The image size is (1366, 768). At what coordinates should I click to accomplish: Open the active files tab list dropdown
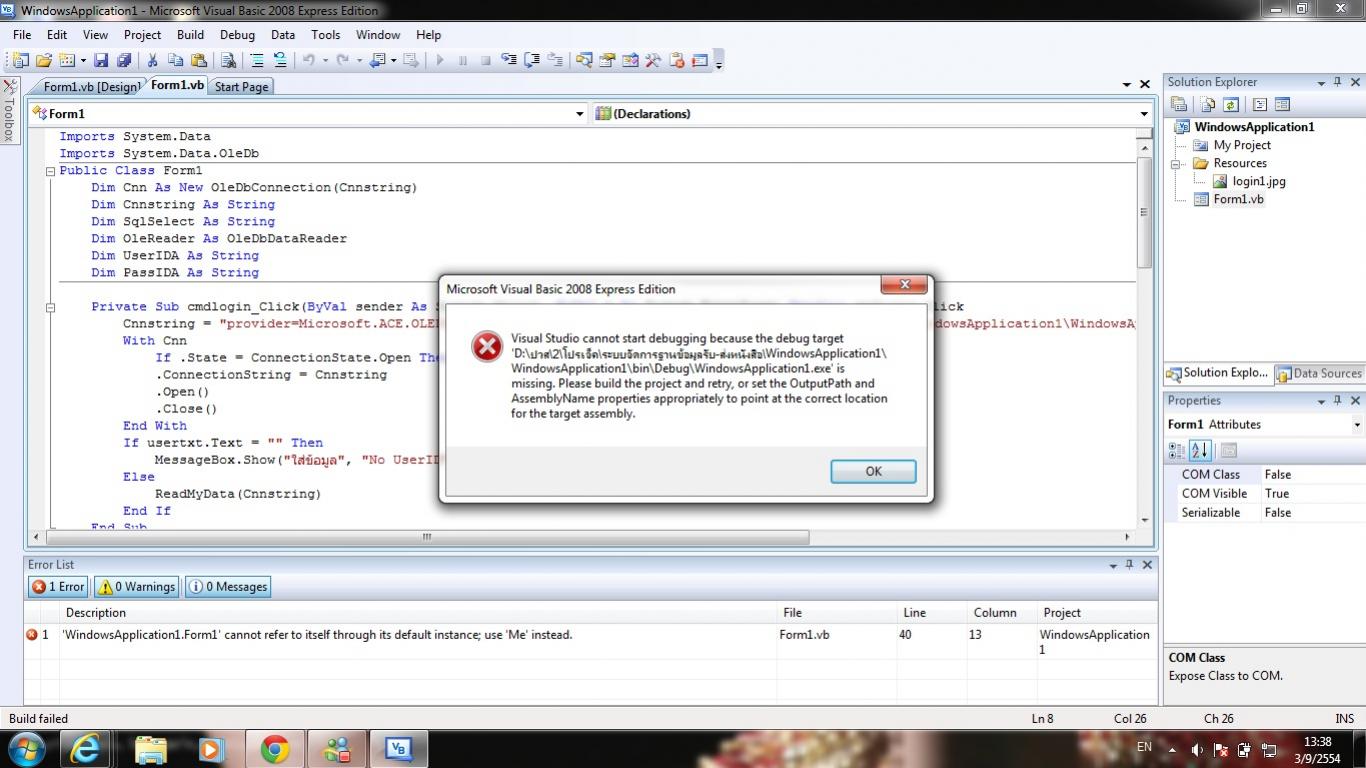[1127, 85]
